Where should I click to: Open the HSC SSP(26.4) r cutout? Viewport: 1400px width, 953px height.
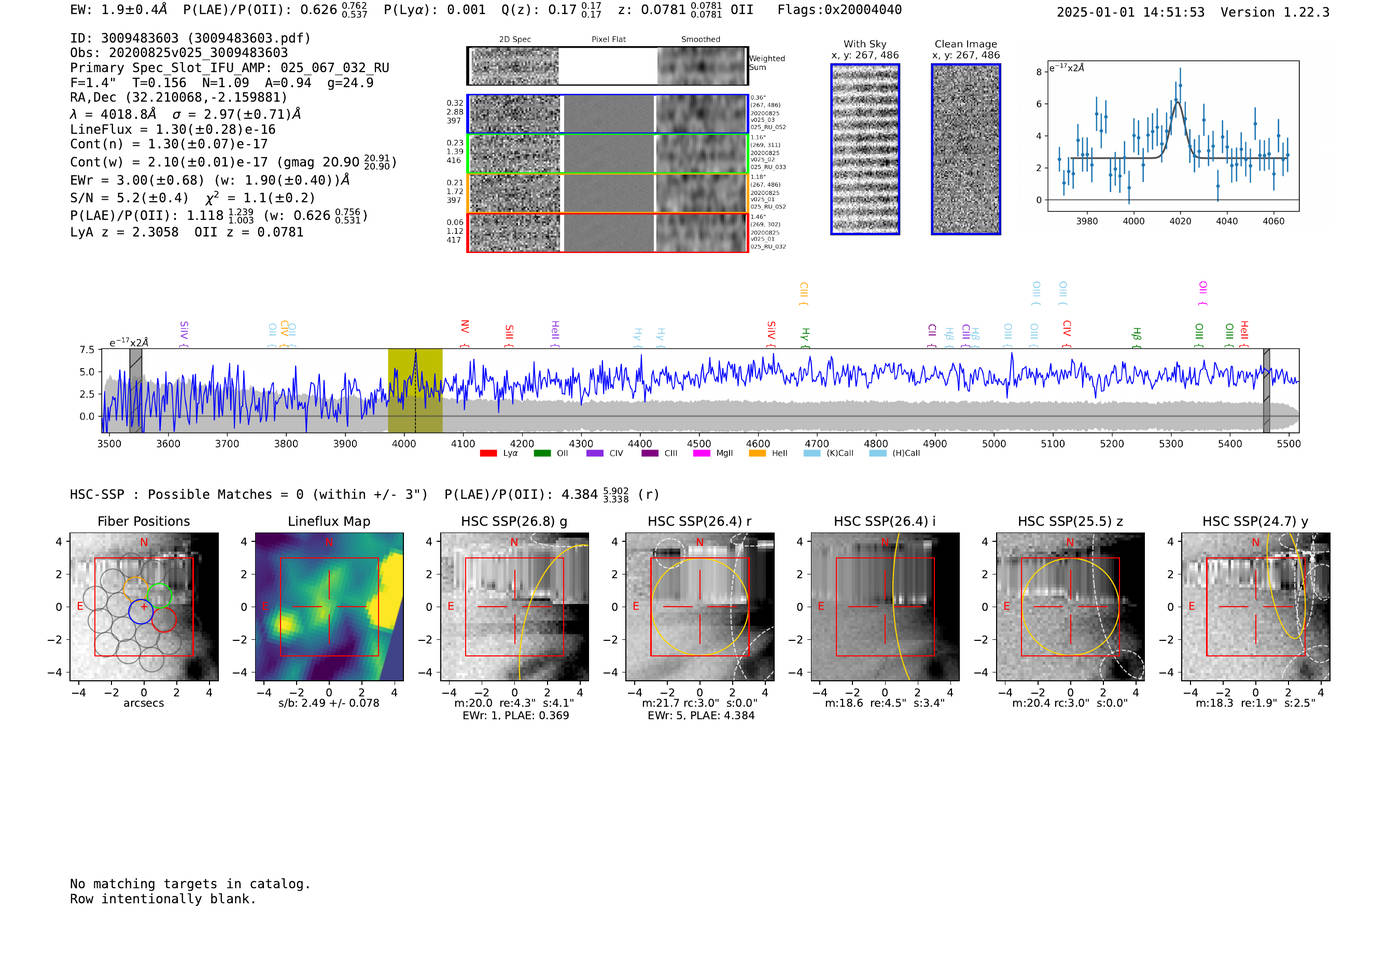click(x=700, y=607)
